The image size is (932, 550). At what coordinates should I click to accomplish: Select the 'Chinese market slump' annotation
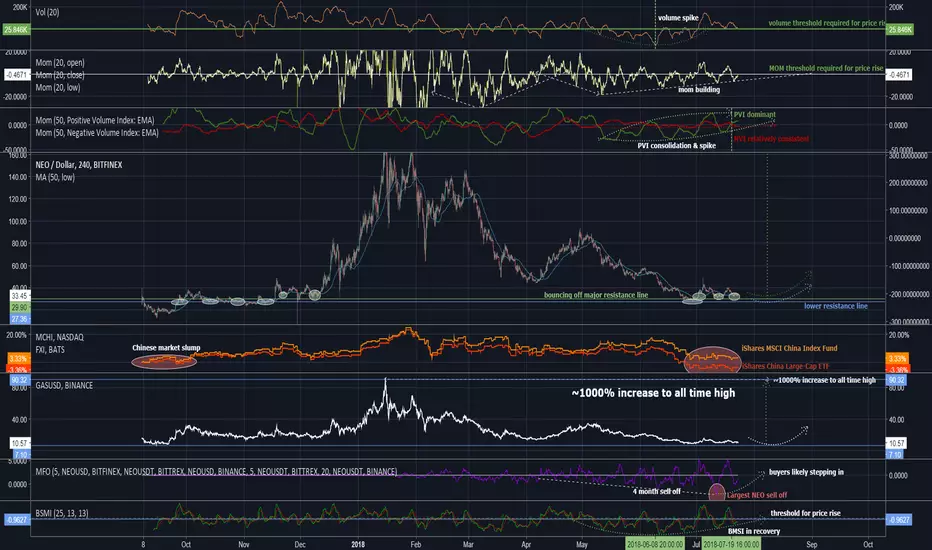coord(166,348)
